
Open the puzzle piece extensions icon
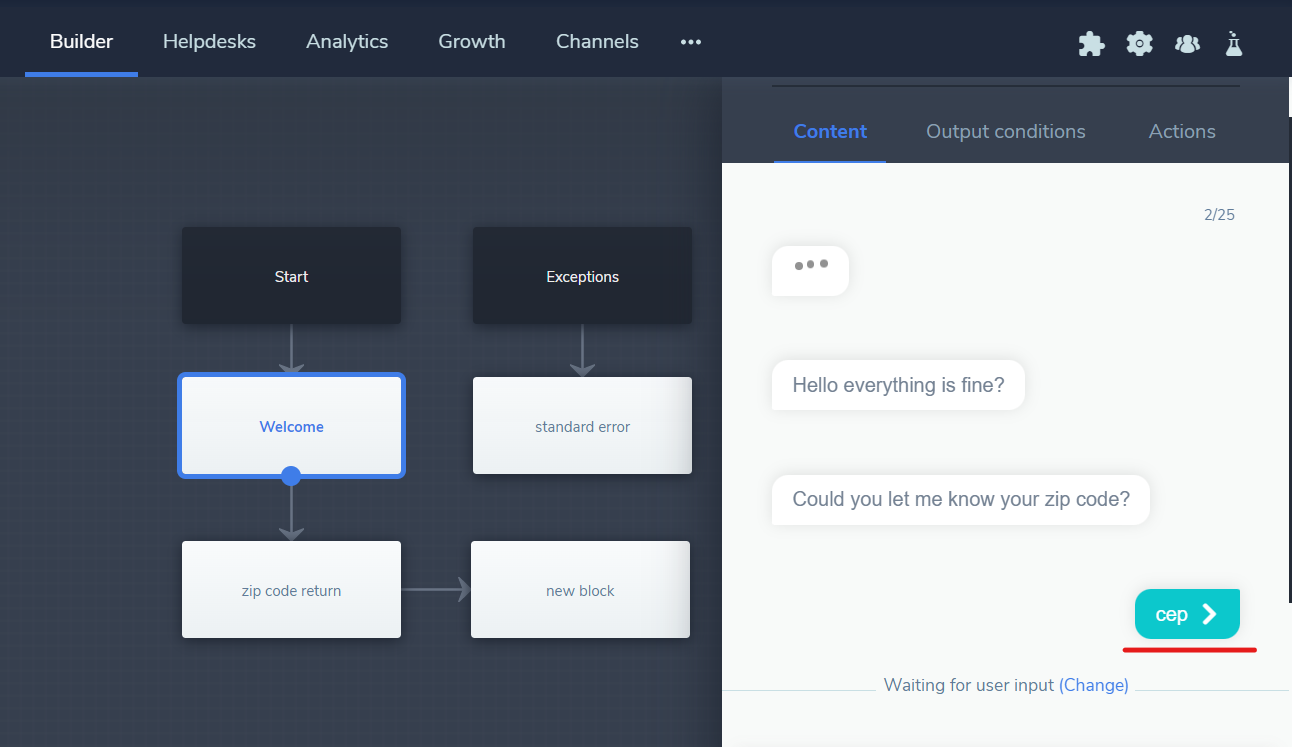pos(1091,43)
